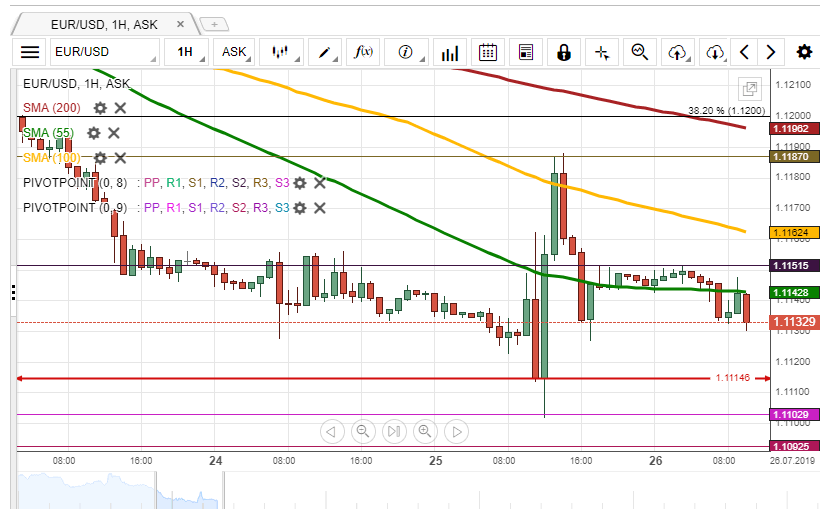The height and width of the screenshot is (509, 834).
Task: Select the red 1.11146 horizontal line label
Action: [x=732, y=378]
